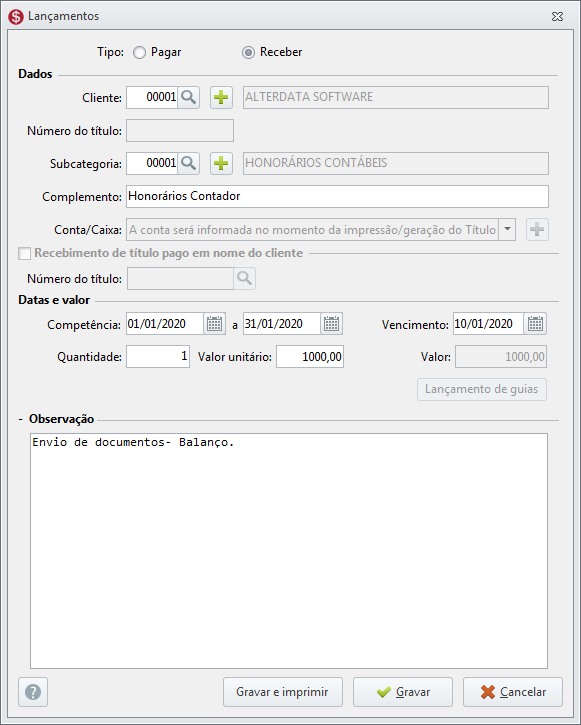Click Gravar e imprimir button
Screen dimensions: 581x725
click(283, 692)
